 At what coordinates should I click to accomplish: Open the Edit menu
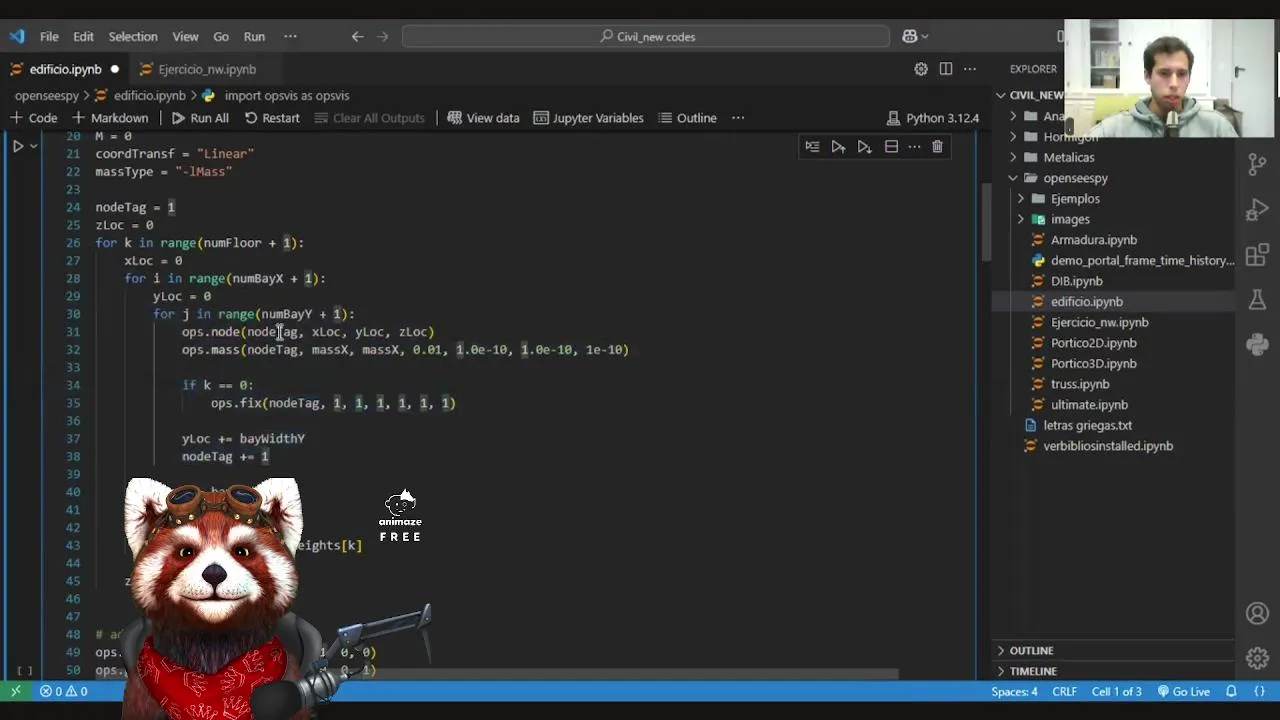[x=83, y=37]
